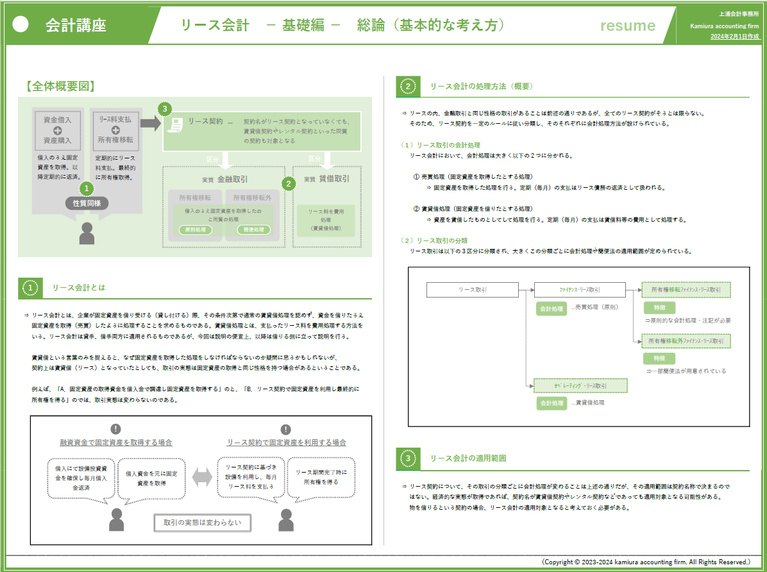Click the gray arrow pointing to リース契約 box
Viewport: 767px width, 572px height.
click(x=151, y=123)
